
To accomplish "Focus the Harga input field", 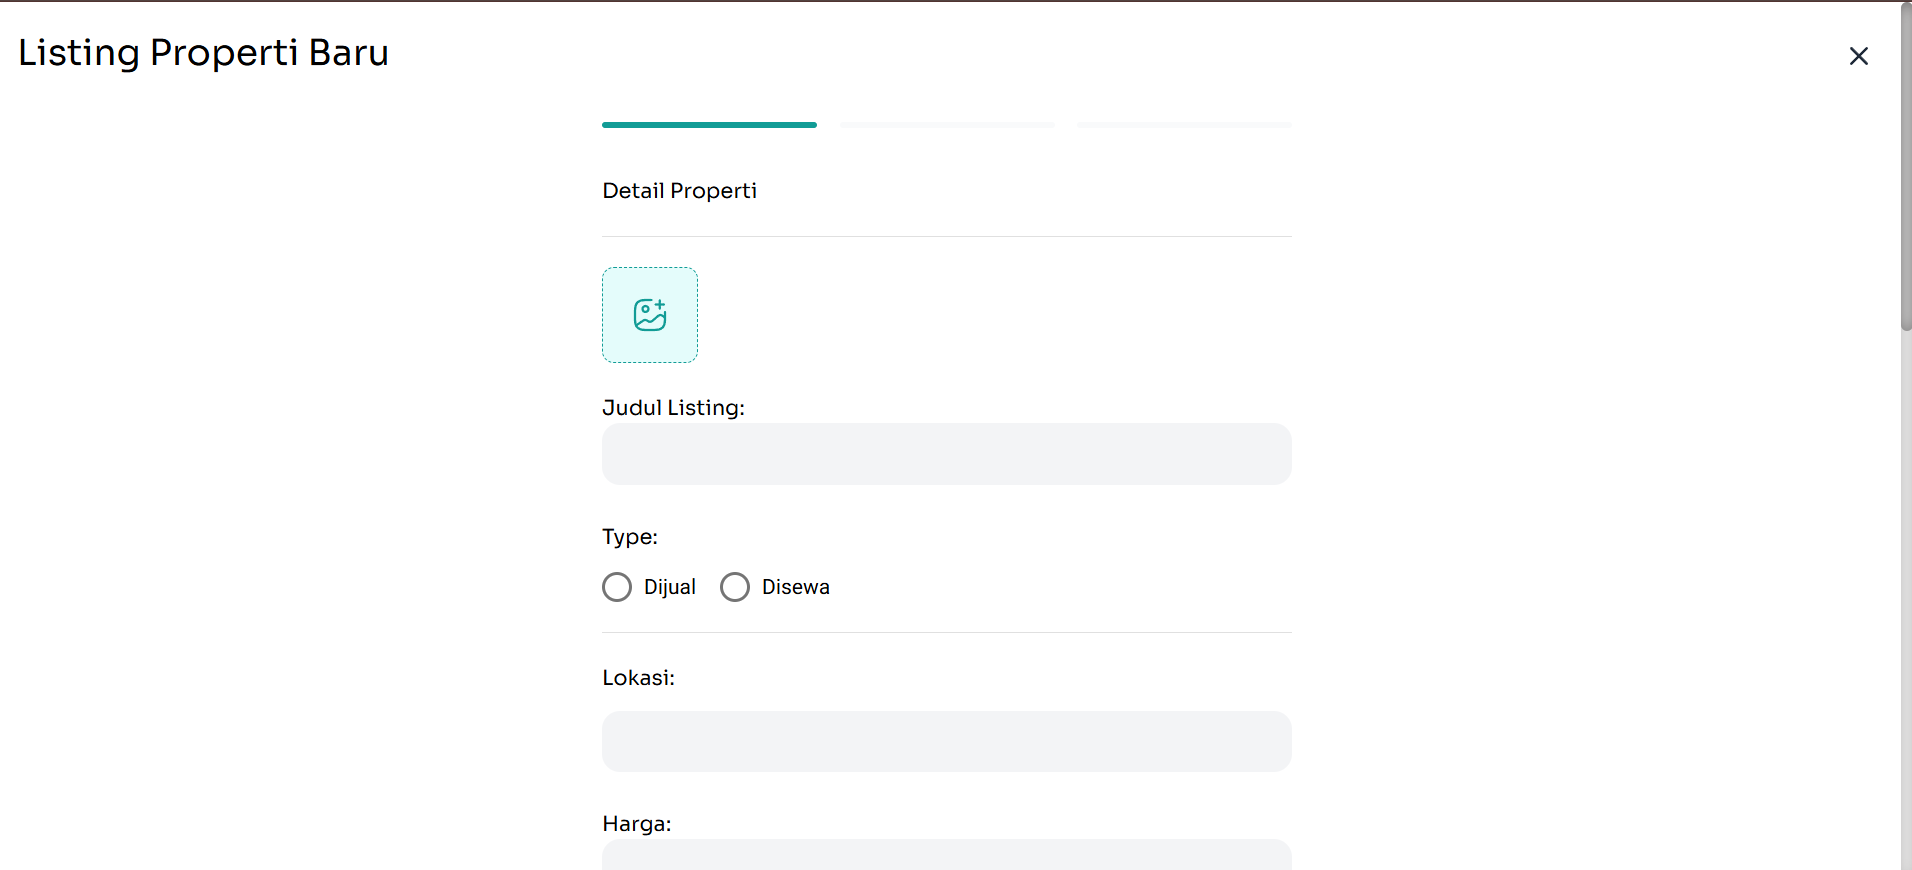I will 946,855.
